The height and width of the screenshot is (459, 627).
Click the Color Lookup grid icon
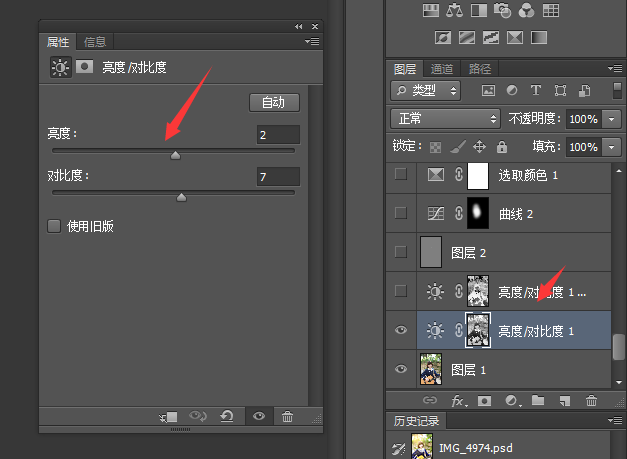(x=551, y=10)
